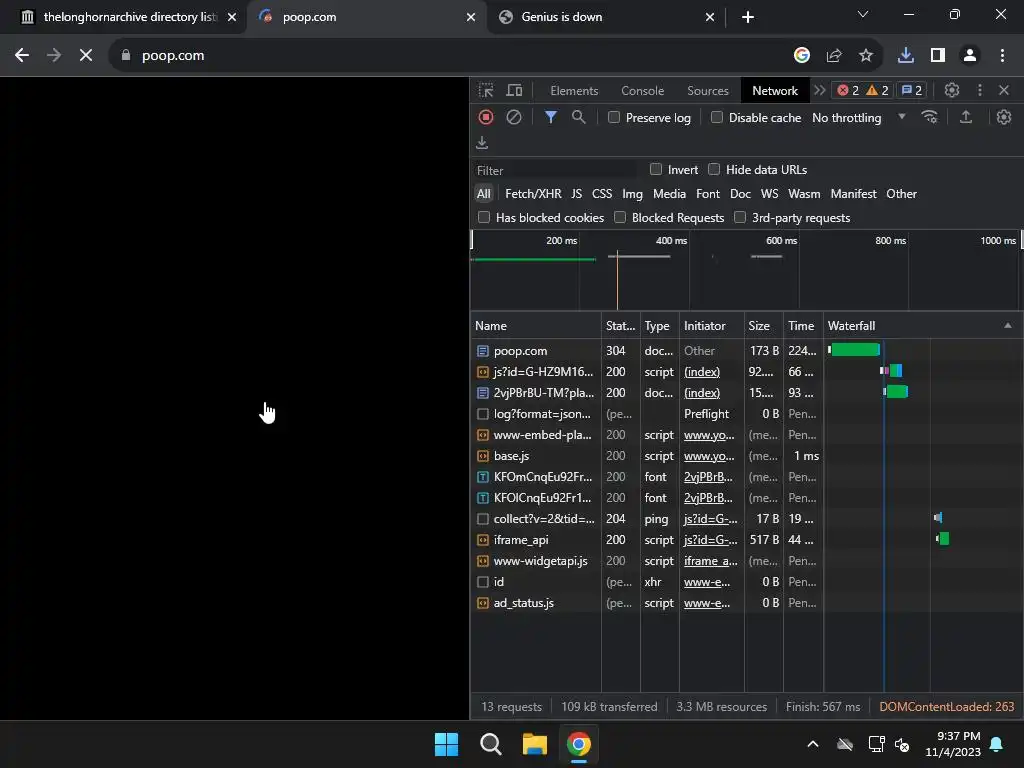The image size is (1024, 768).
Task: Toggle the network filter funnel icon
Action: click(x=551, y=117)
